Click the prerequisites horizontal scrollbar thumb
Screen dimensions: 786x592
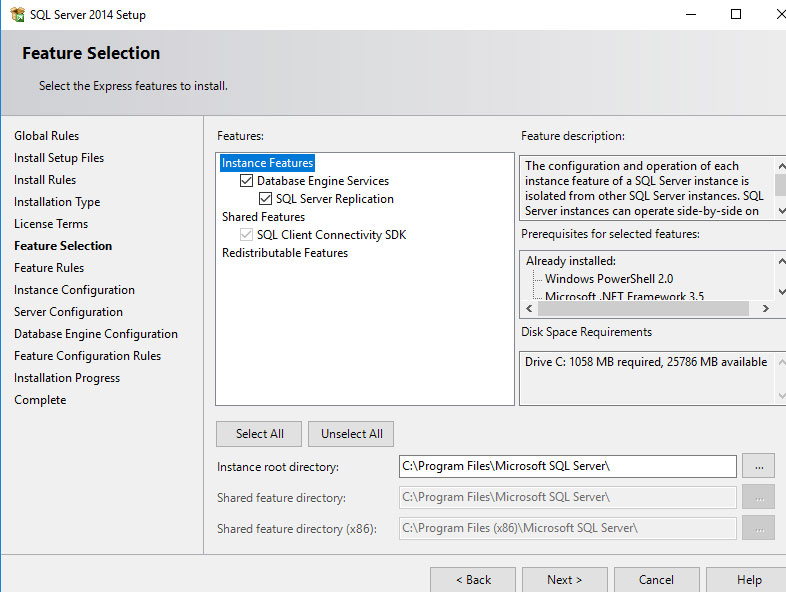point(643,308)
